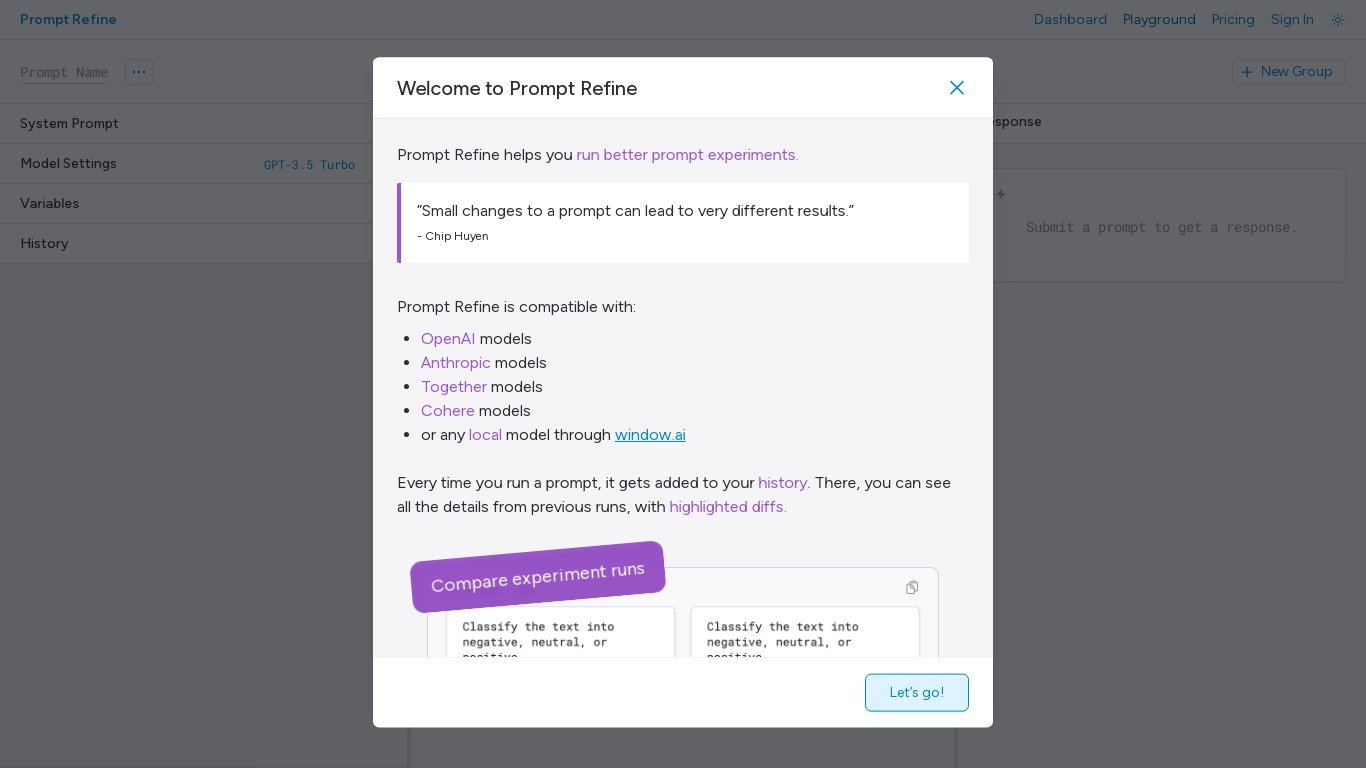Click the lightning bolt icon in response panel

pos(1001,194)
